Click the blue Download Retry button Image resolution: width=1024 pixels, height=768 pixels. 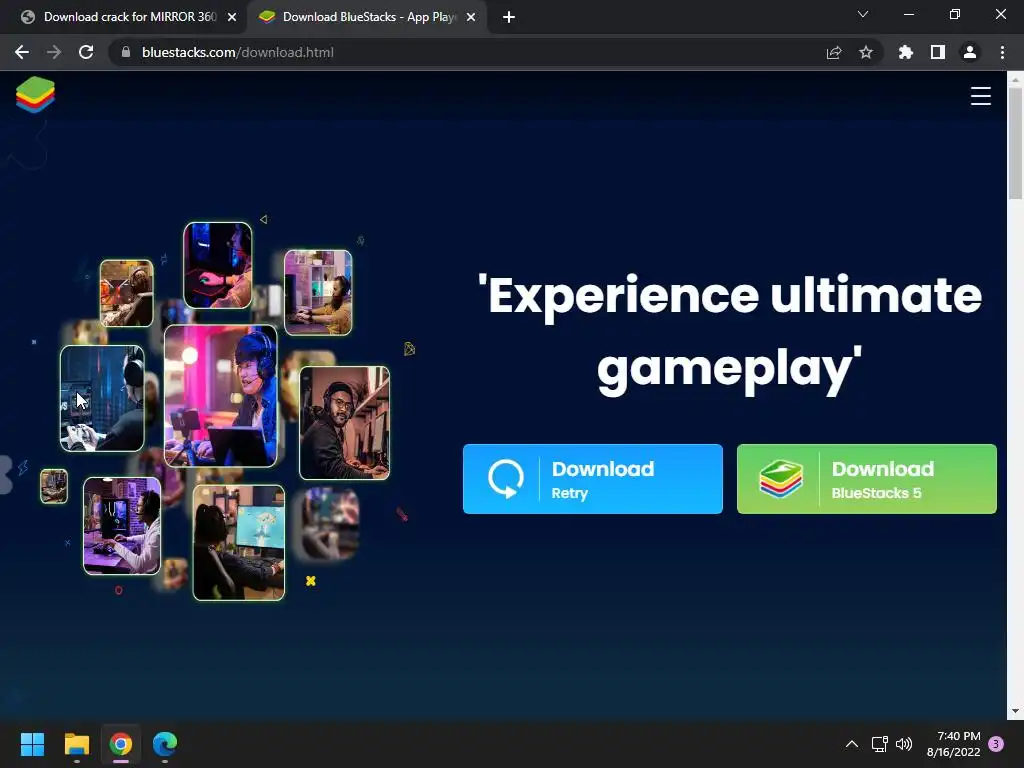(x=592, y=479)
